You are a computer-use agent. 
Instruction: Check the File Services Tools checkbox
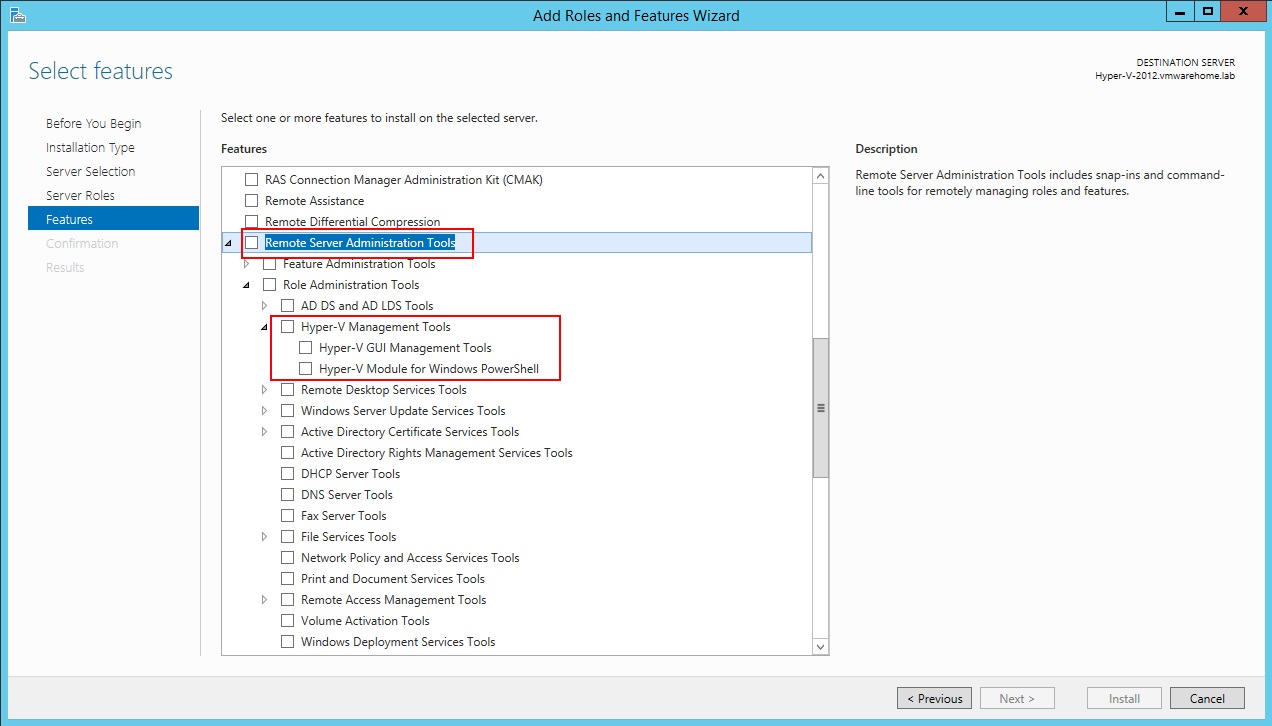288,537
